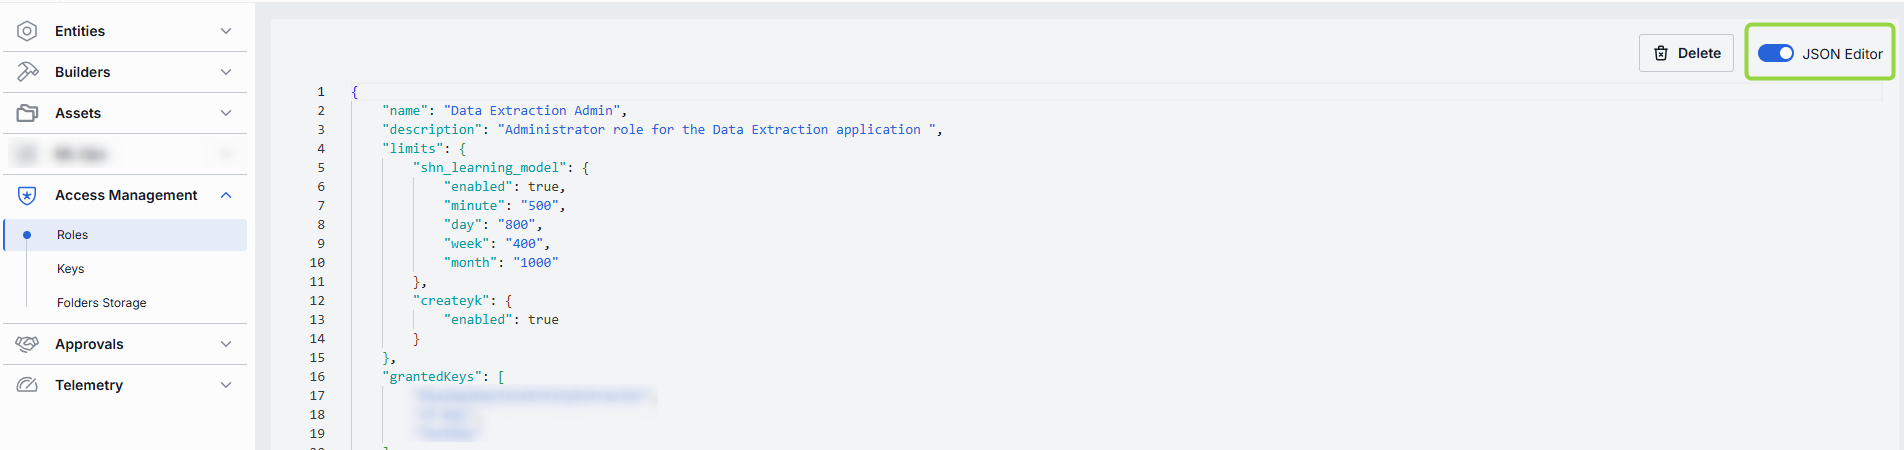Expand the Telemetry section chevron
The width and height of the screenshot is (1904, 450).
tap(226, 385)
